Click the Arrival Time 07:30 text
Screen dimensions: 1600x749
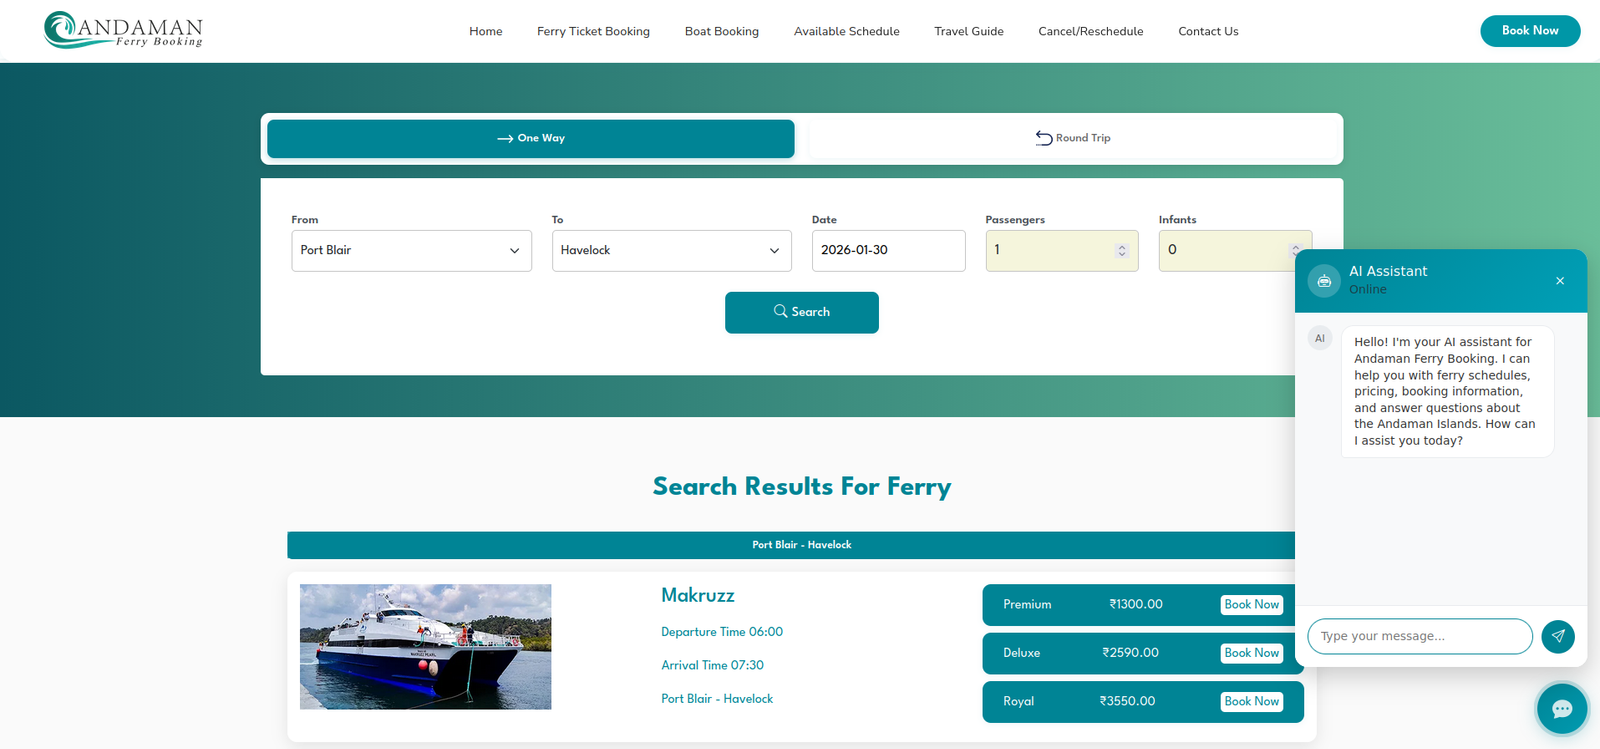(x=712, y=665)
